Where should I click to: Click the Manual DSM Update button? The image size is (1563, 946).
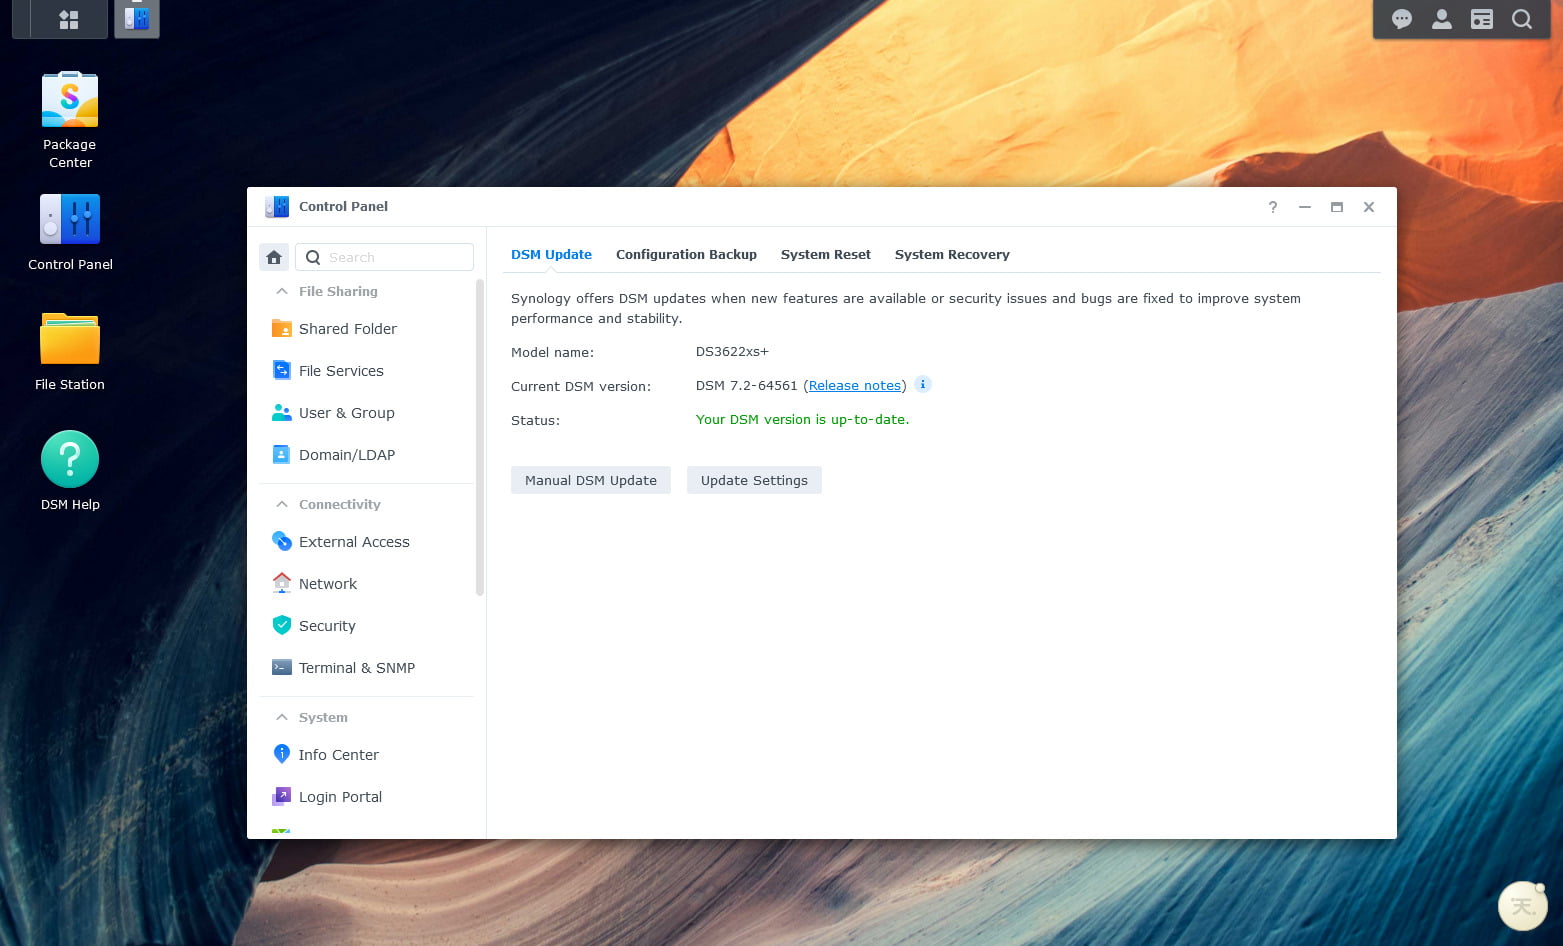(591, 480)
